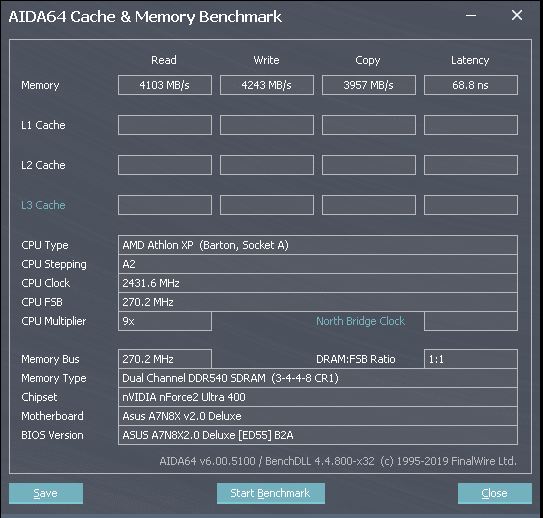Click the L2 Cache Write field
The image size is (543, 518).
[267, 165]
